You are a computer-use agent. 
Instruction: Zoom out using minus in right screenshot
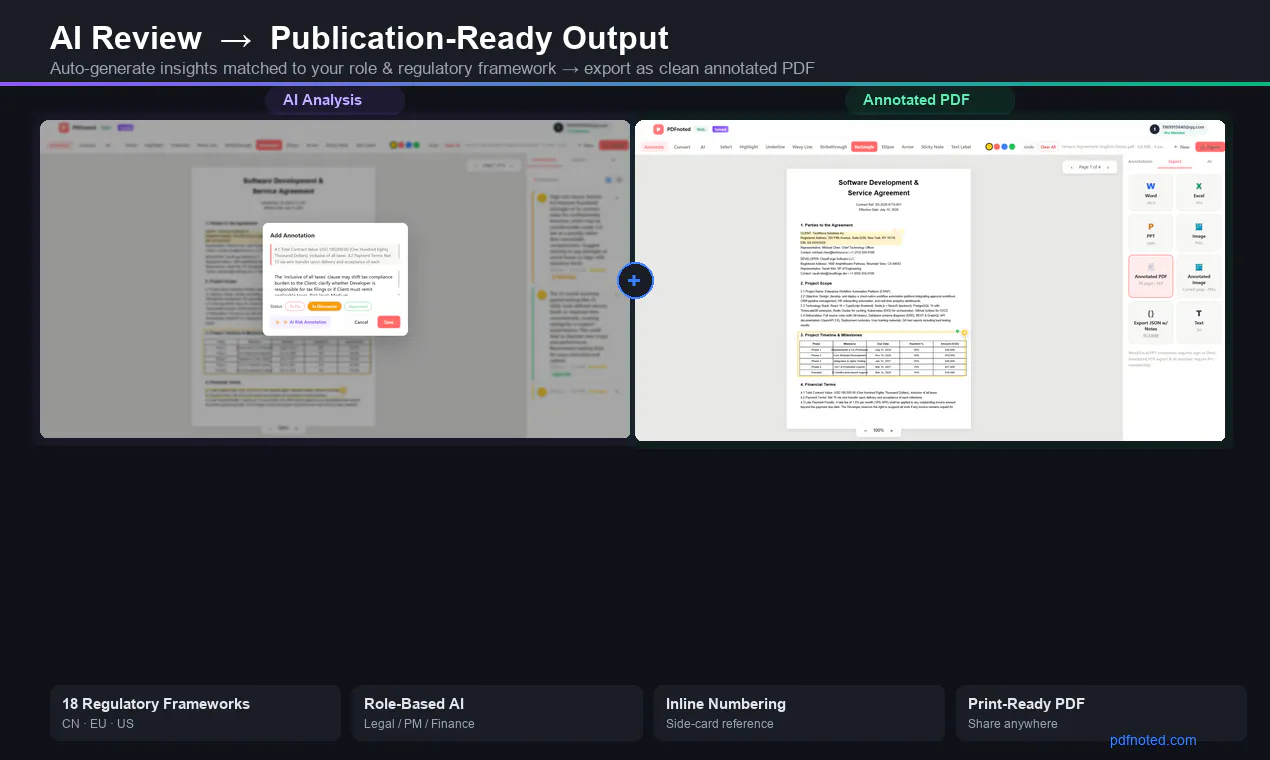(865, 430)
